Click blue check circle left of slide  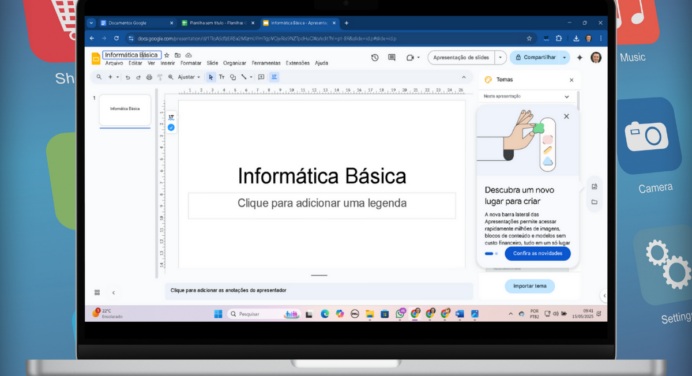pos(171,128)
